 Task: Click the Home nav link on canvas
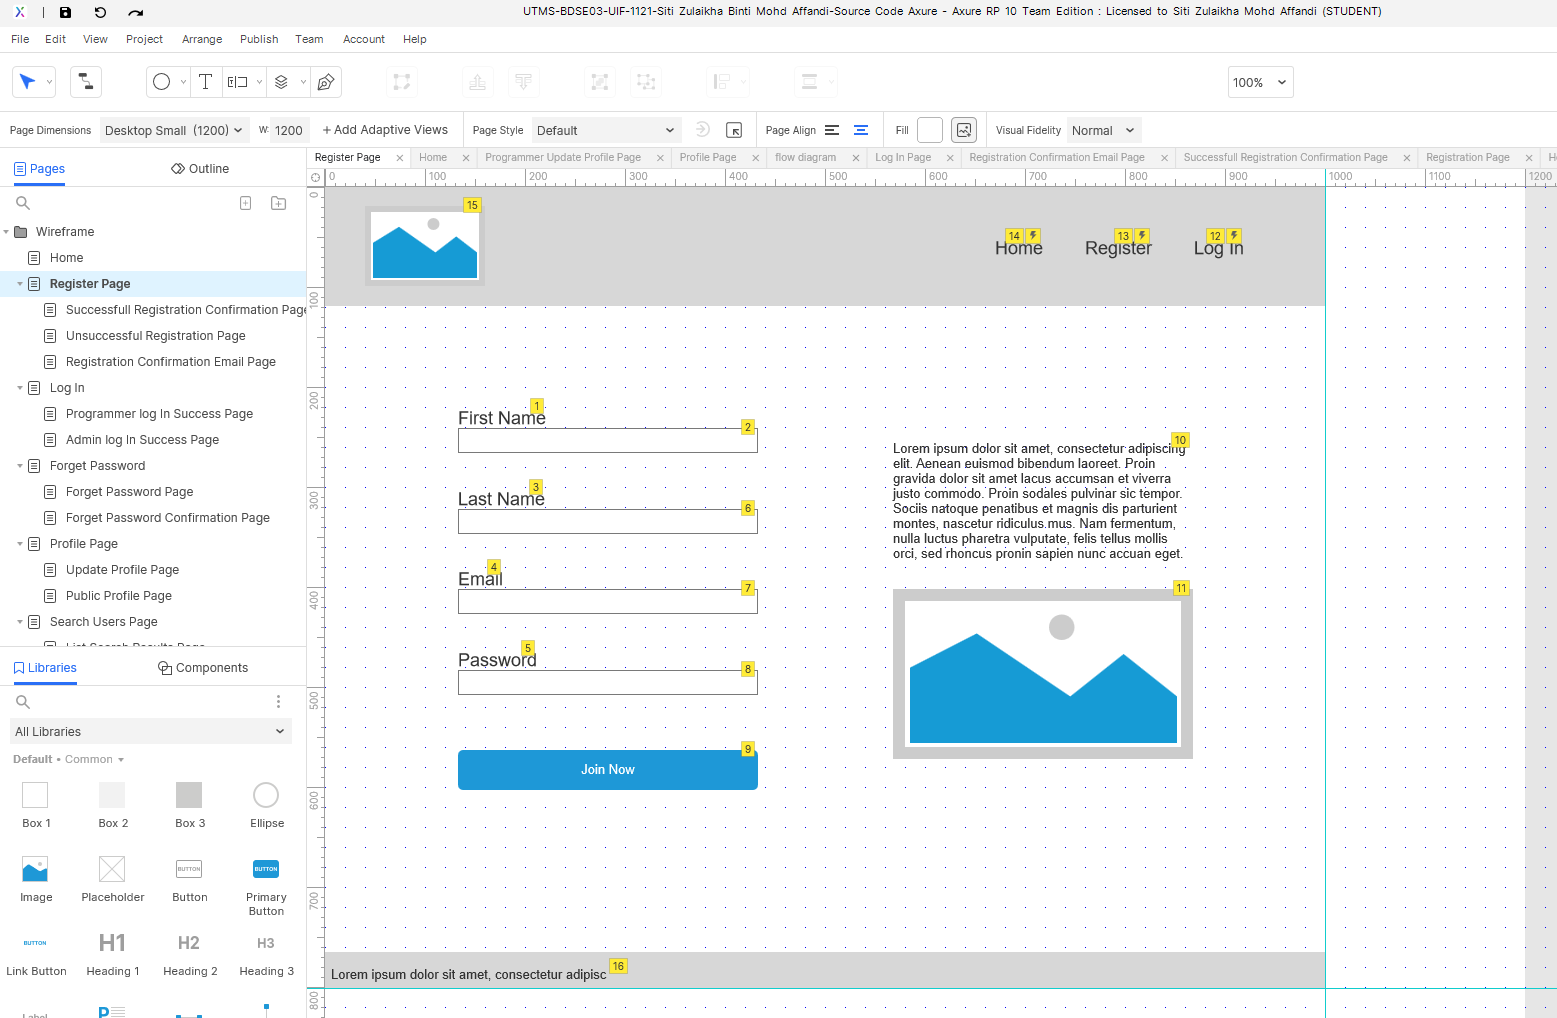tap(1018, 248)
